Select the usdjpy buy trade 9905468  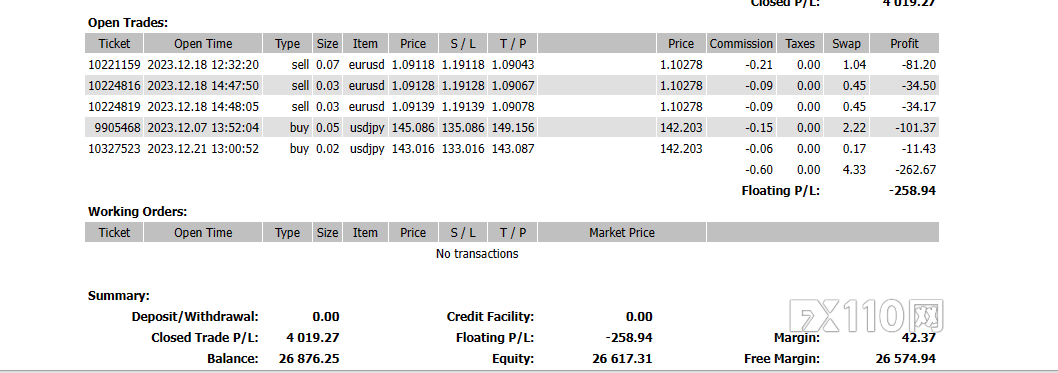pyautogui.click(x=512, y=127)
